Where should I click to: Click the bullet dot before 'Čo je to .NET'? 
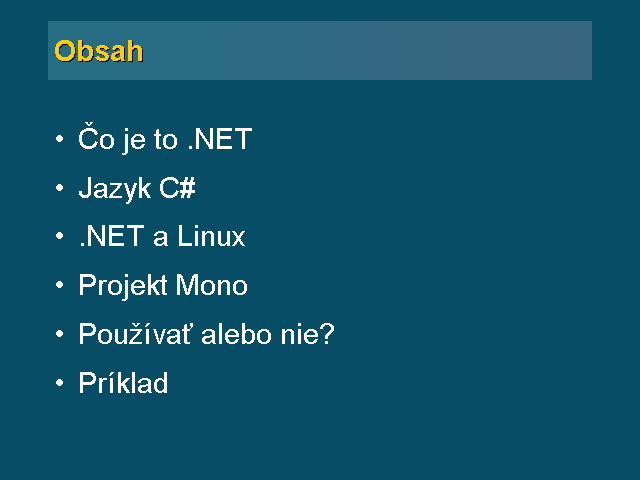tap(60, 139)
